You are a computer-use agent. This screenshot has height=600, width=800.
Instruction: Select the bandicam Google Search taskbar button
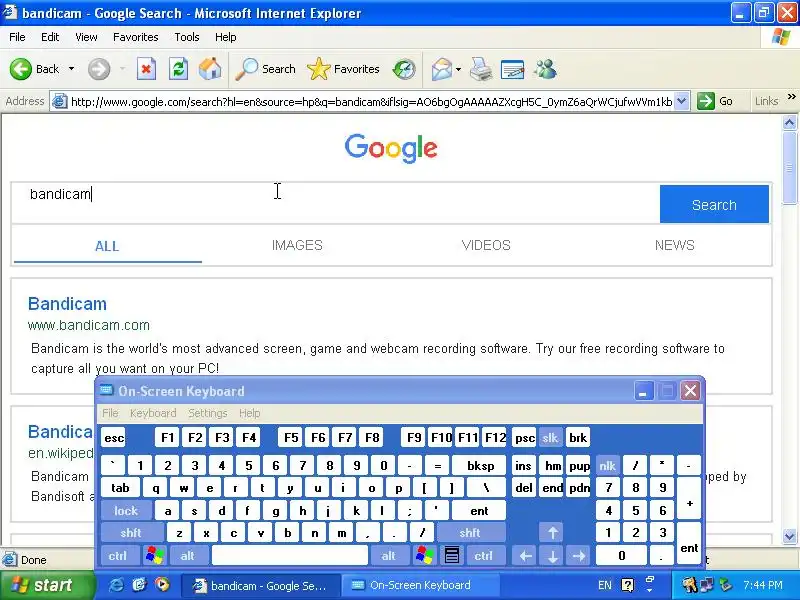260,585
